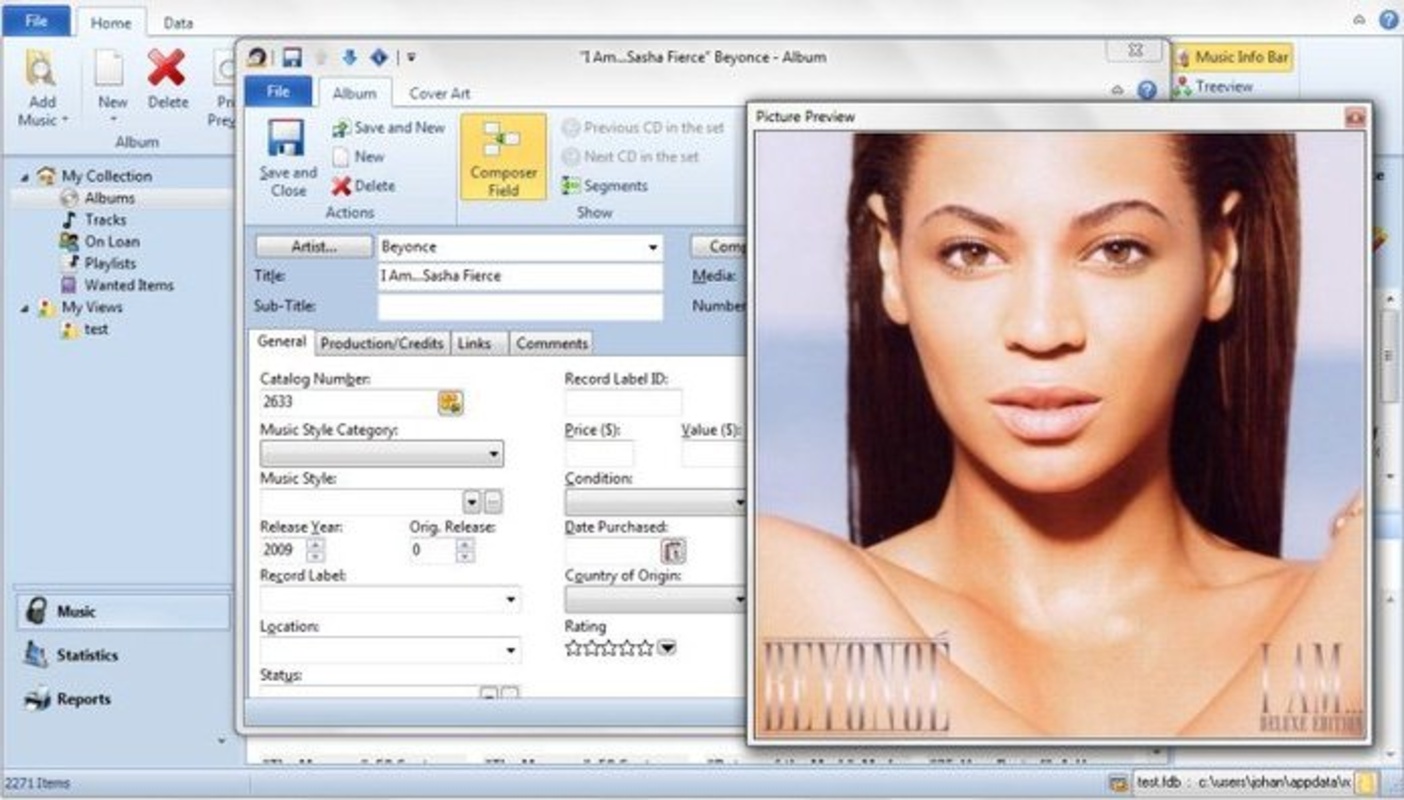Screen dimensions: 1404x800
Task: Click the large Save and Close icon
Action: (x=288, y=139)
